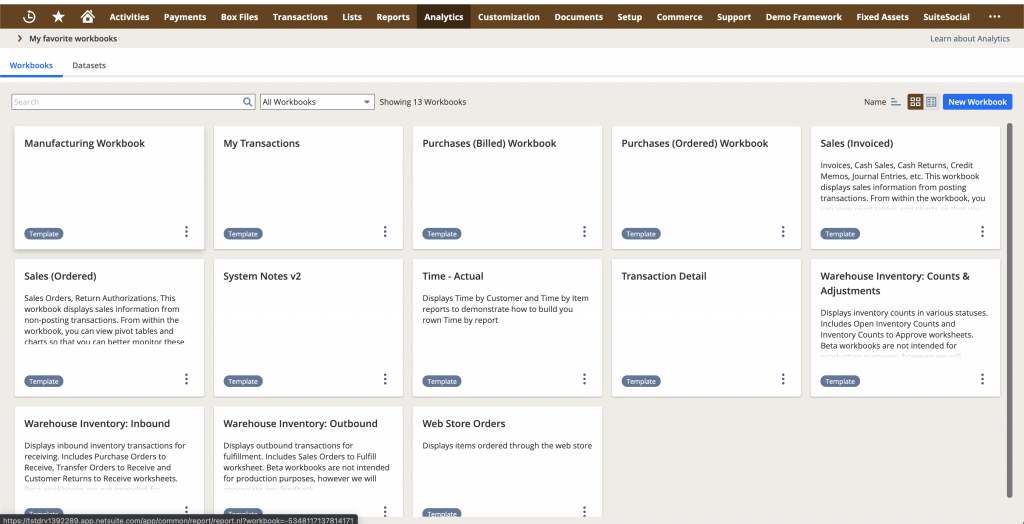Viewport: 1024px width, 524px height.
Task: Open Purchases (Ordered) Workbook options menu
Action: [x=784, y=231]
